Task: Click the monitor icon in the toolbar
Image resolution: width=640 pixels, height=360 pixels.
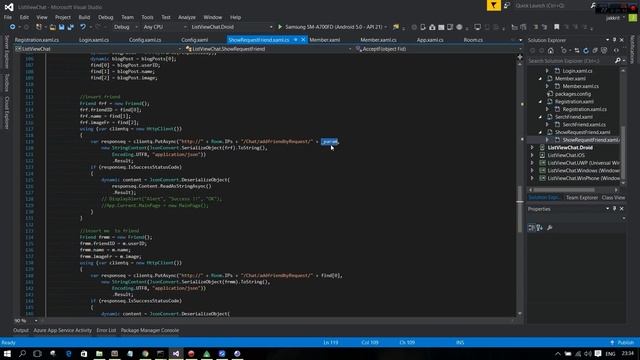Action: 477,27
